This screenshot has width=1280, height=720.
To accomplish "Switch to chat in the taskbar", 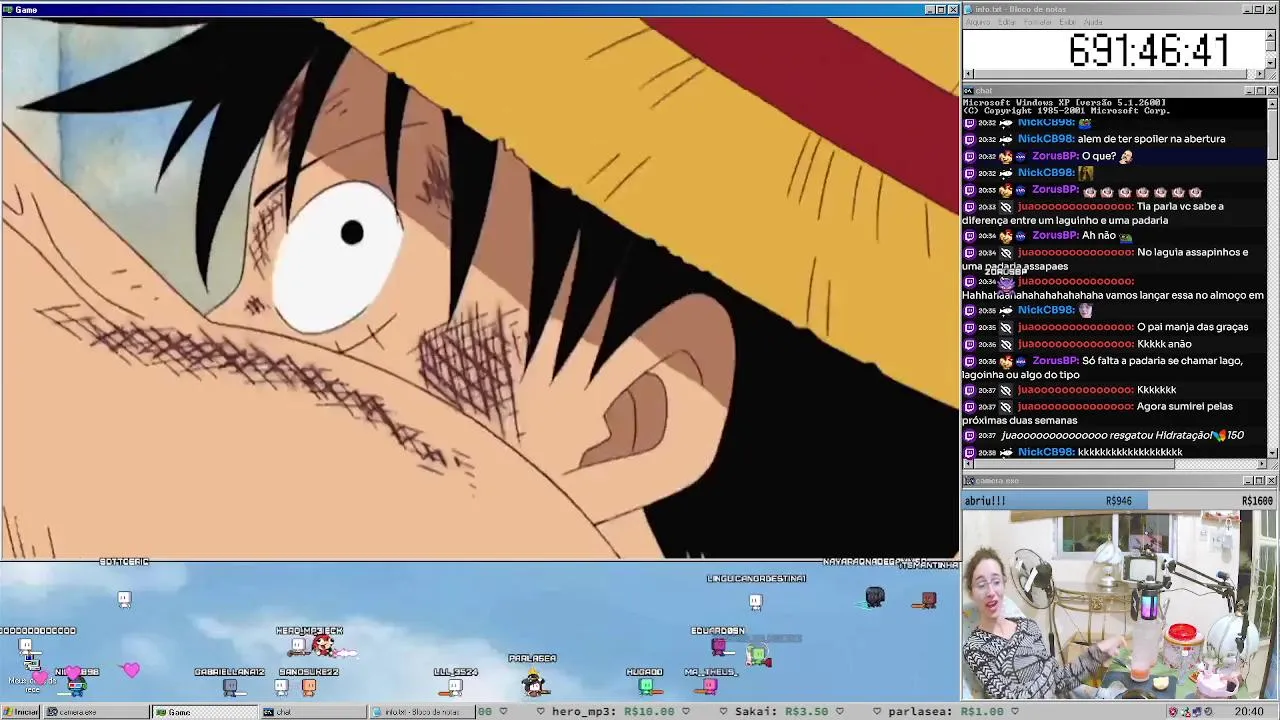I will pos(313,712).
